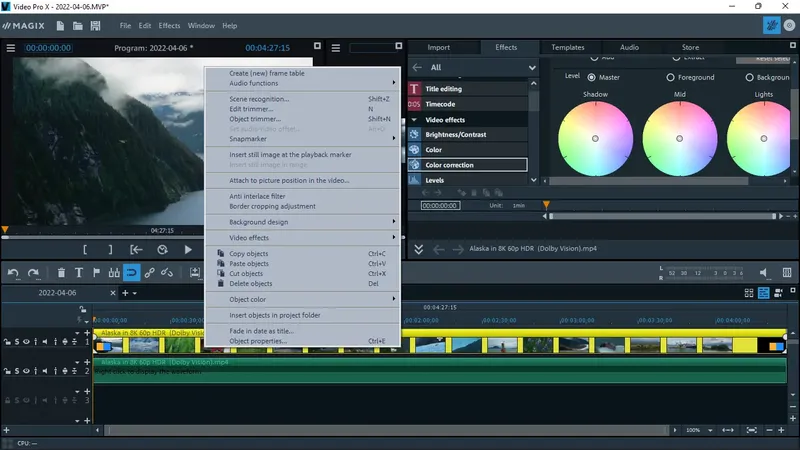Click the highlighted timeline mode icon
800x450 pixels.
click(763, 293)
